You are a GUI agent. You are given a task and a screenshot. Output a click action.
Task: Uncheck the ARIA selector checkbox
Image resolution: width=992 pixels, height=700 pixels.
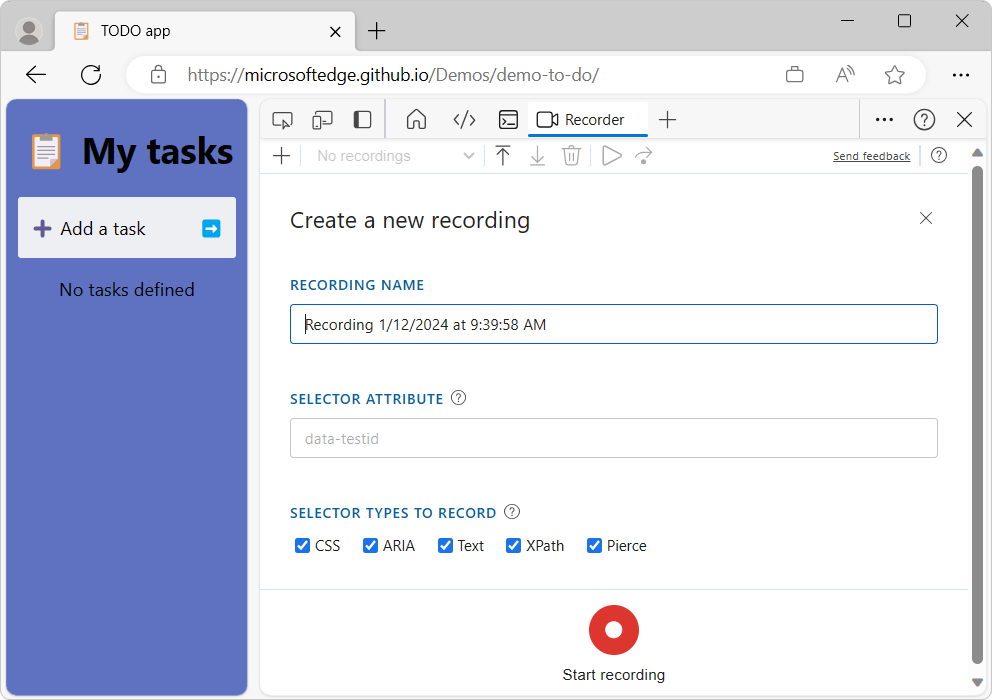point(370,546)
